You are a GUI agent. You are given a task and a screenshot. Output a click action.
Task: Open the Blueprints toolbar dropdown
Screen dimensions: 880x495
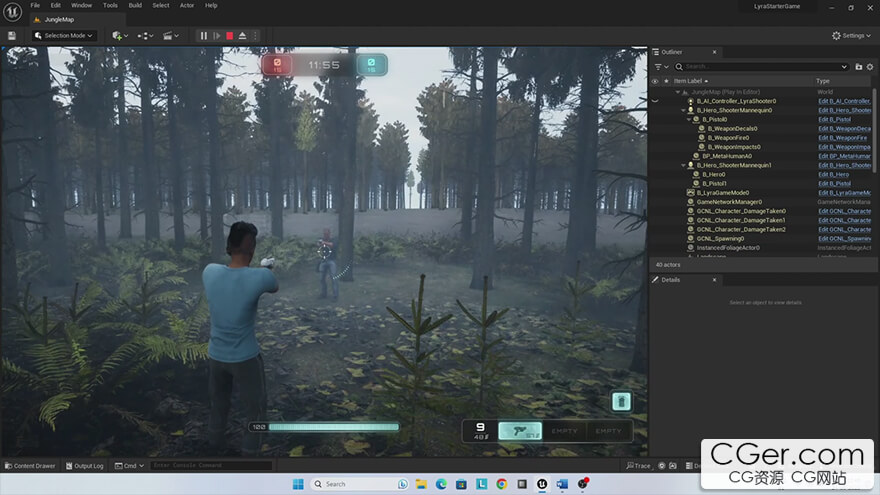click(145, 35)
